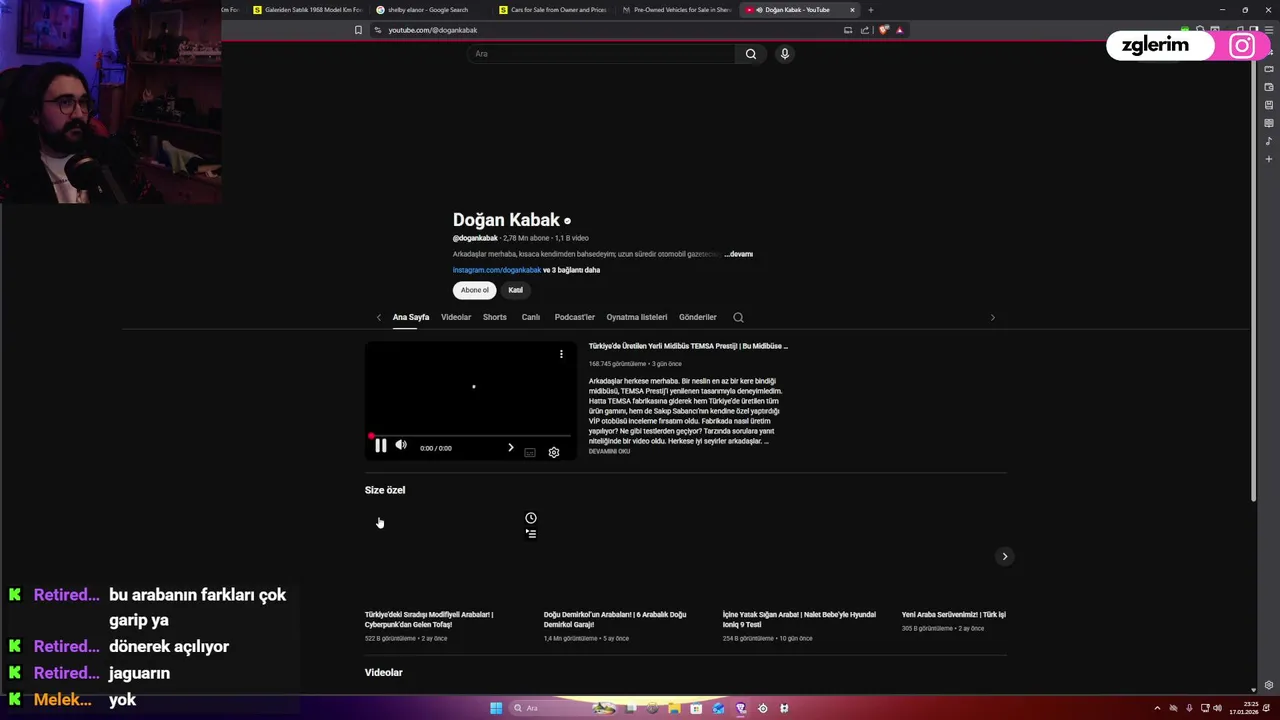Pause the featured channel video
Screen dimensions: 1280x720
[380, 447]
